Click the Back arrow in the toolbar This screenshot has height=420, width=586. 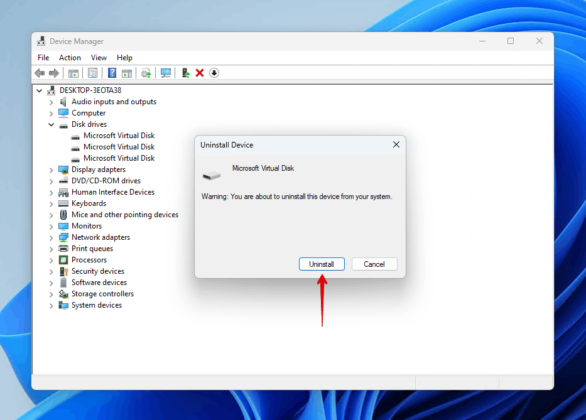pos(40,73)
